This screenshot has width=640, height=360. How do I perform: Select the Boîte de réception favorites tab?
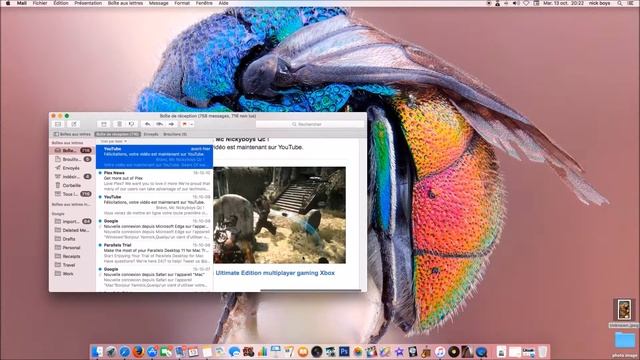tap(118, 134)
